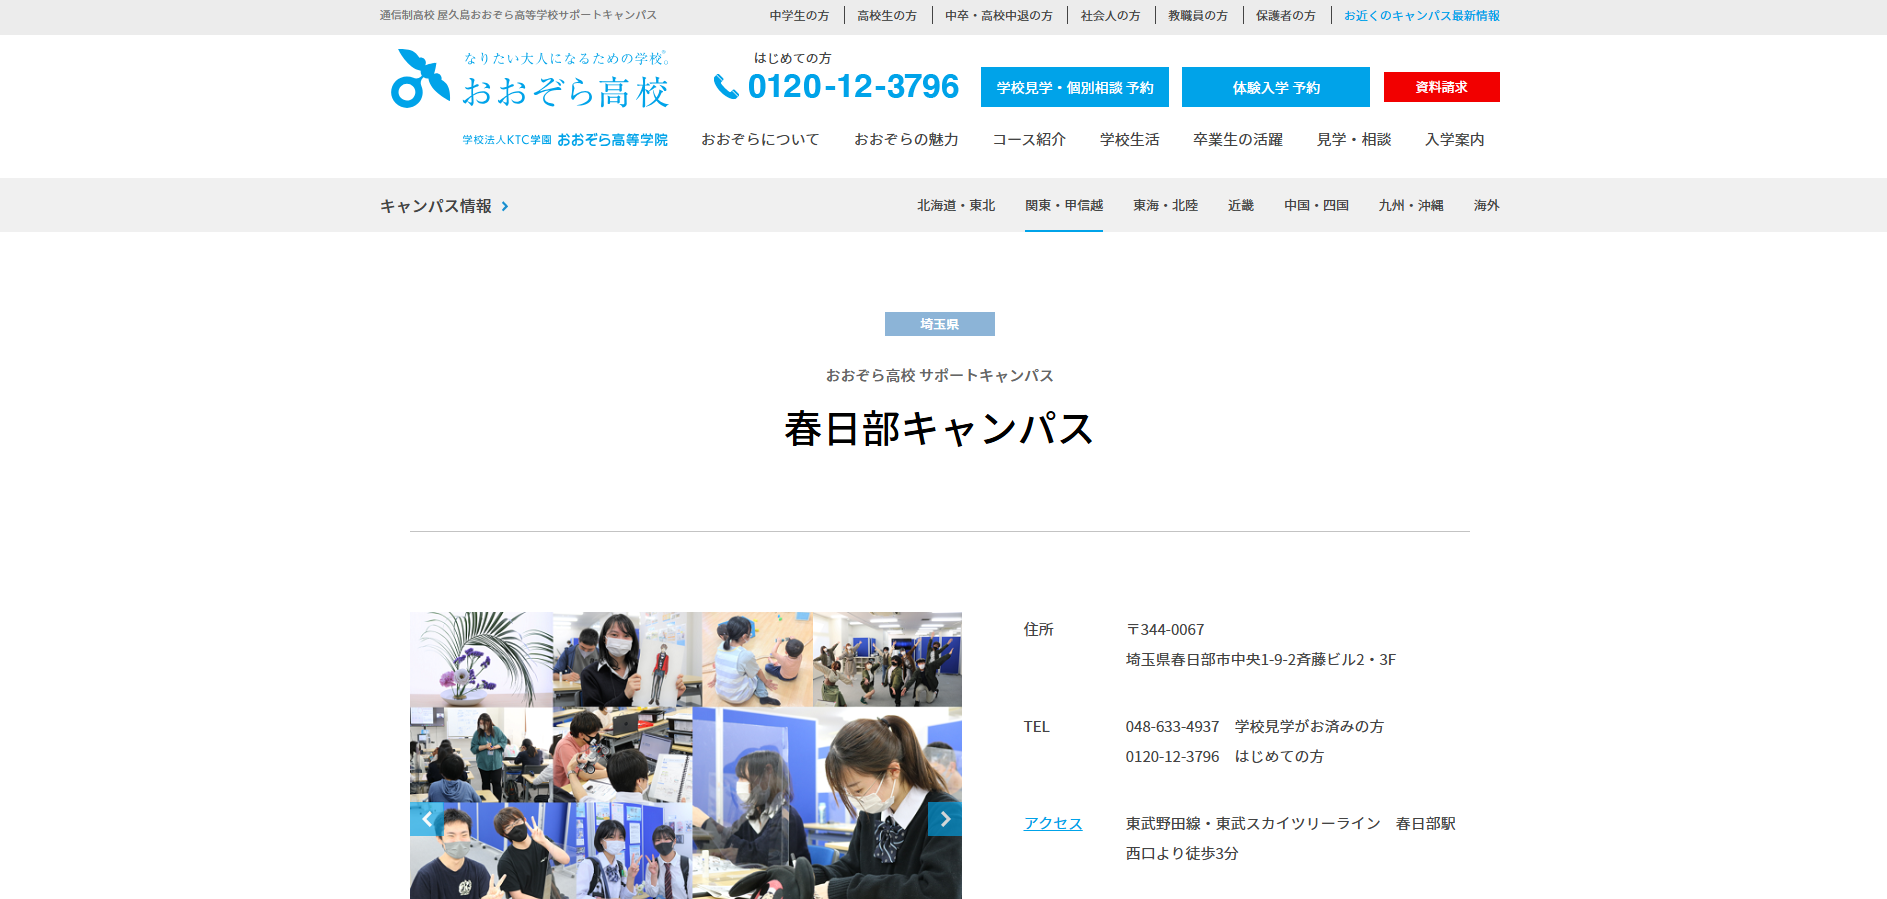Open the 保護者の方 top link
The image size is (1887, 899).
coord(1285,16)
